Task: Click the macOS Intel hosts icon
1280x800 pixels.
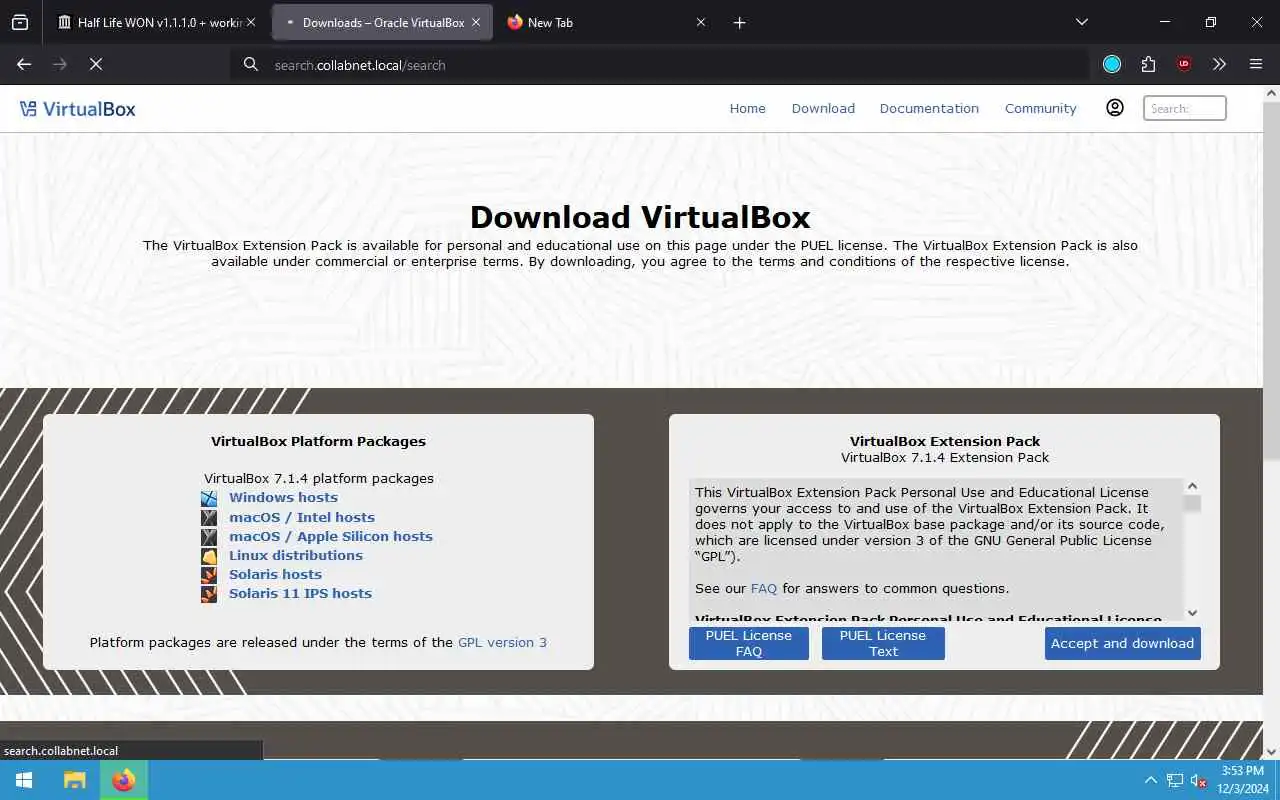Action: tap(209, 518)
